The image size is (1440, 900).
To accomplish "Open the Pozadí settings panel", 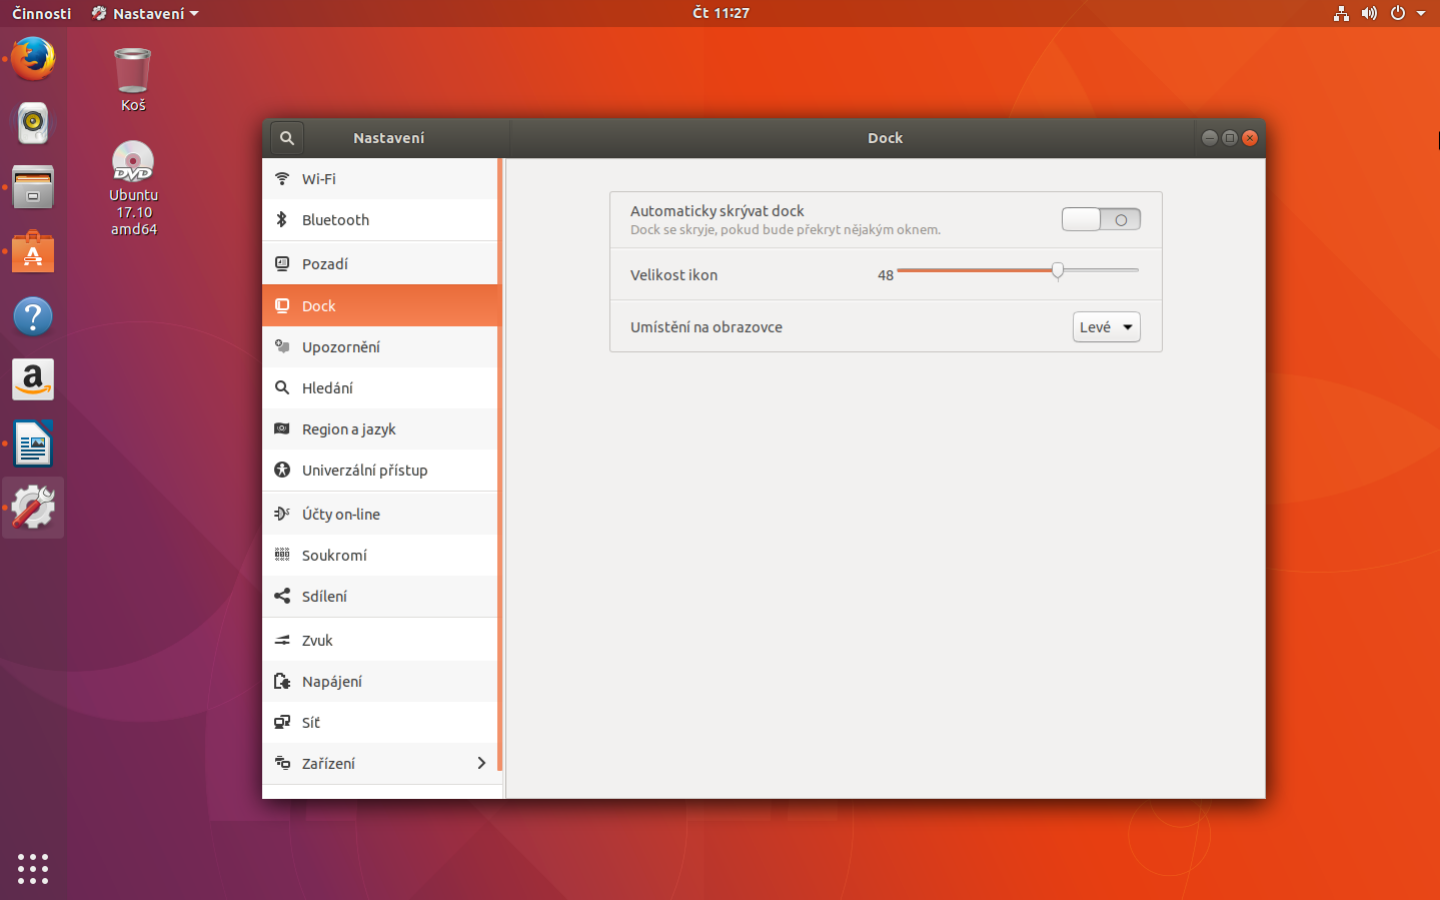I will pos(324,263).
